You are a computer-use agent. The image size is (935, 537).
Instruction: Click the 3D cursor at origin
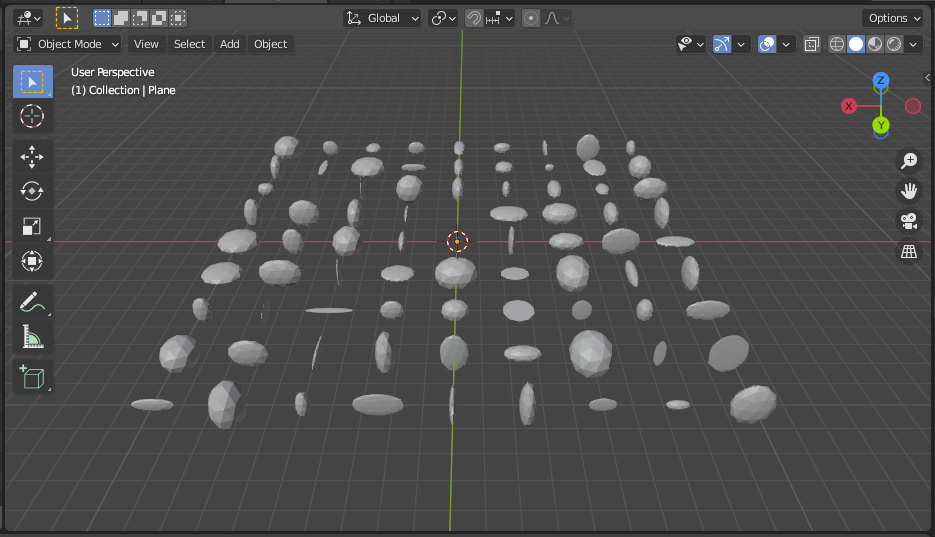(457, 241)
